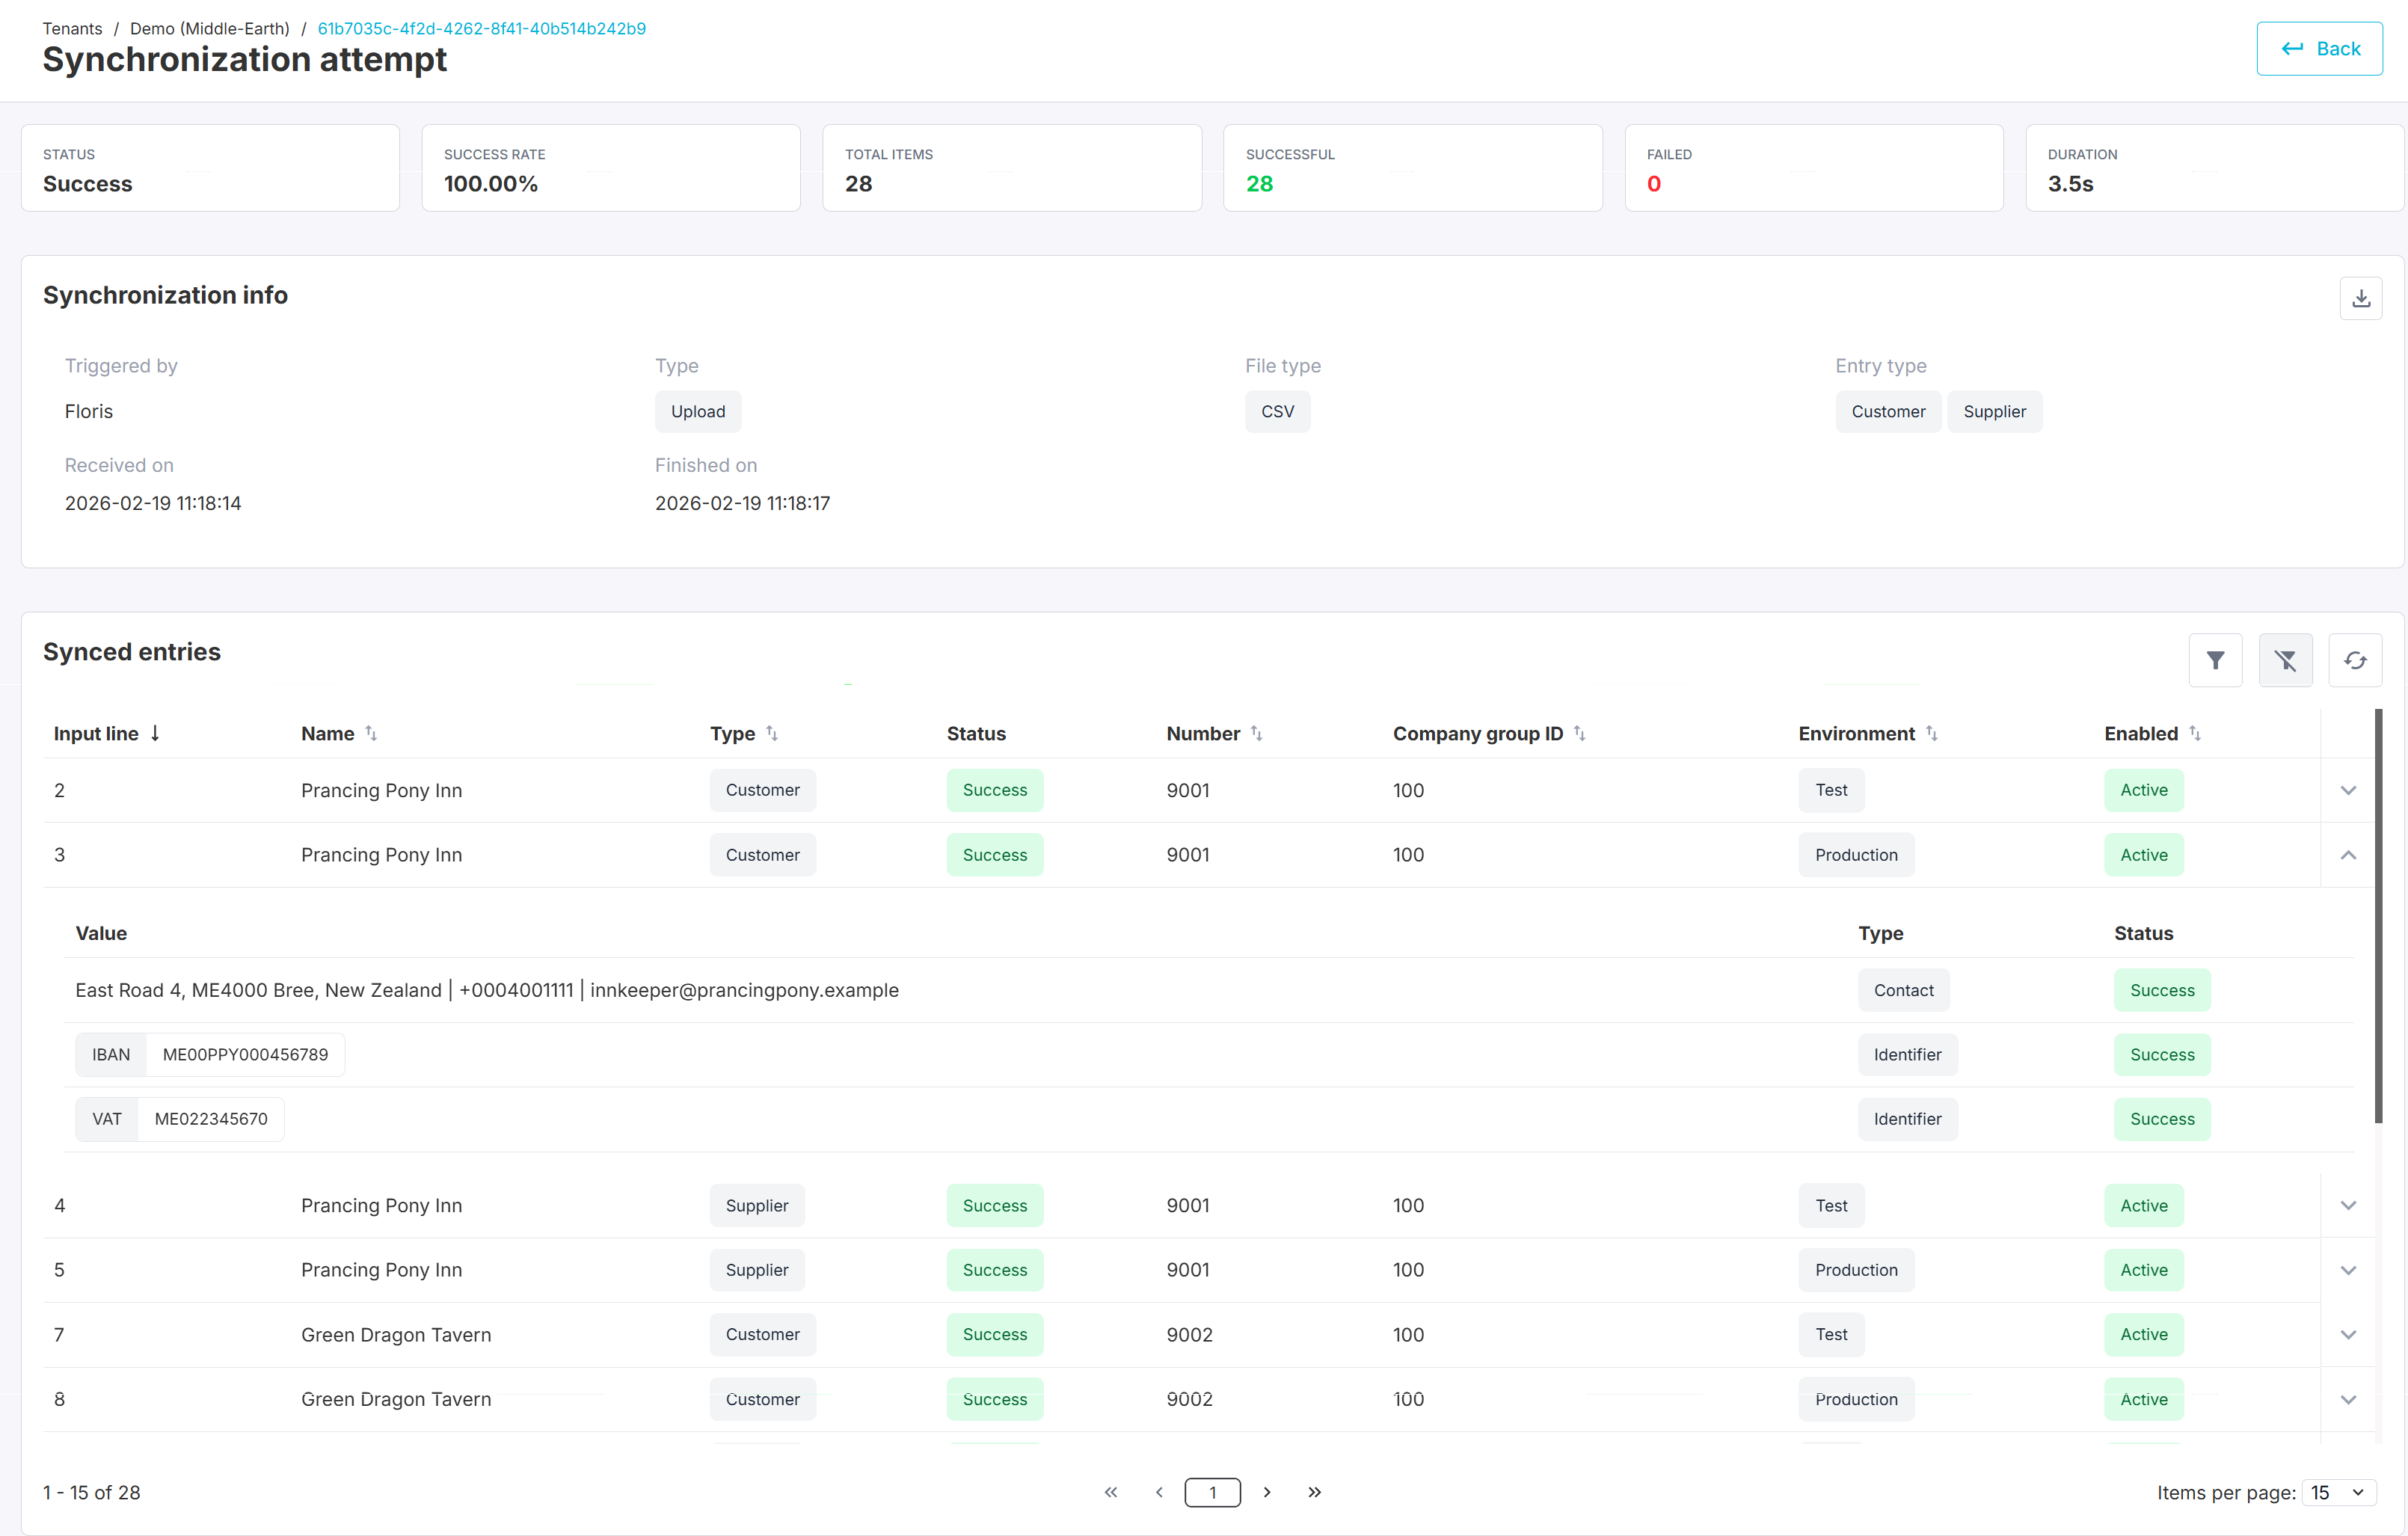This screenshot has width=2408, height=1536.
Task: Go to the previous page arrow
Action: pos(1159,1492)
